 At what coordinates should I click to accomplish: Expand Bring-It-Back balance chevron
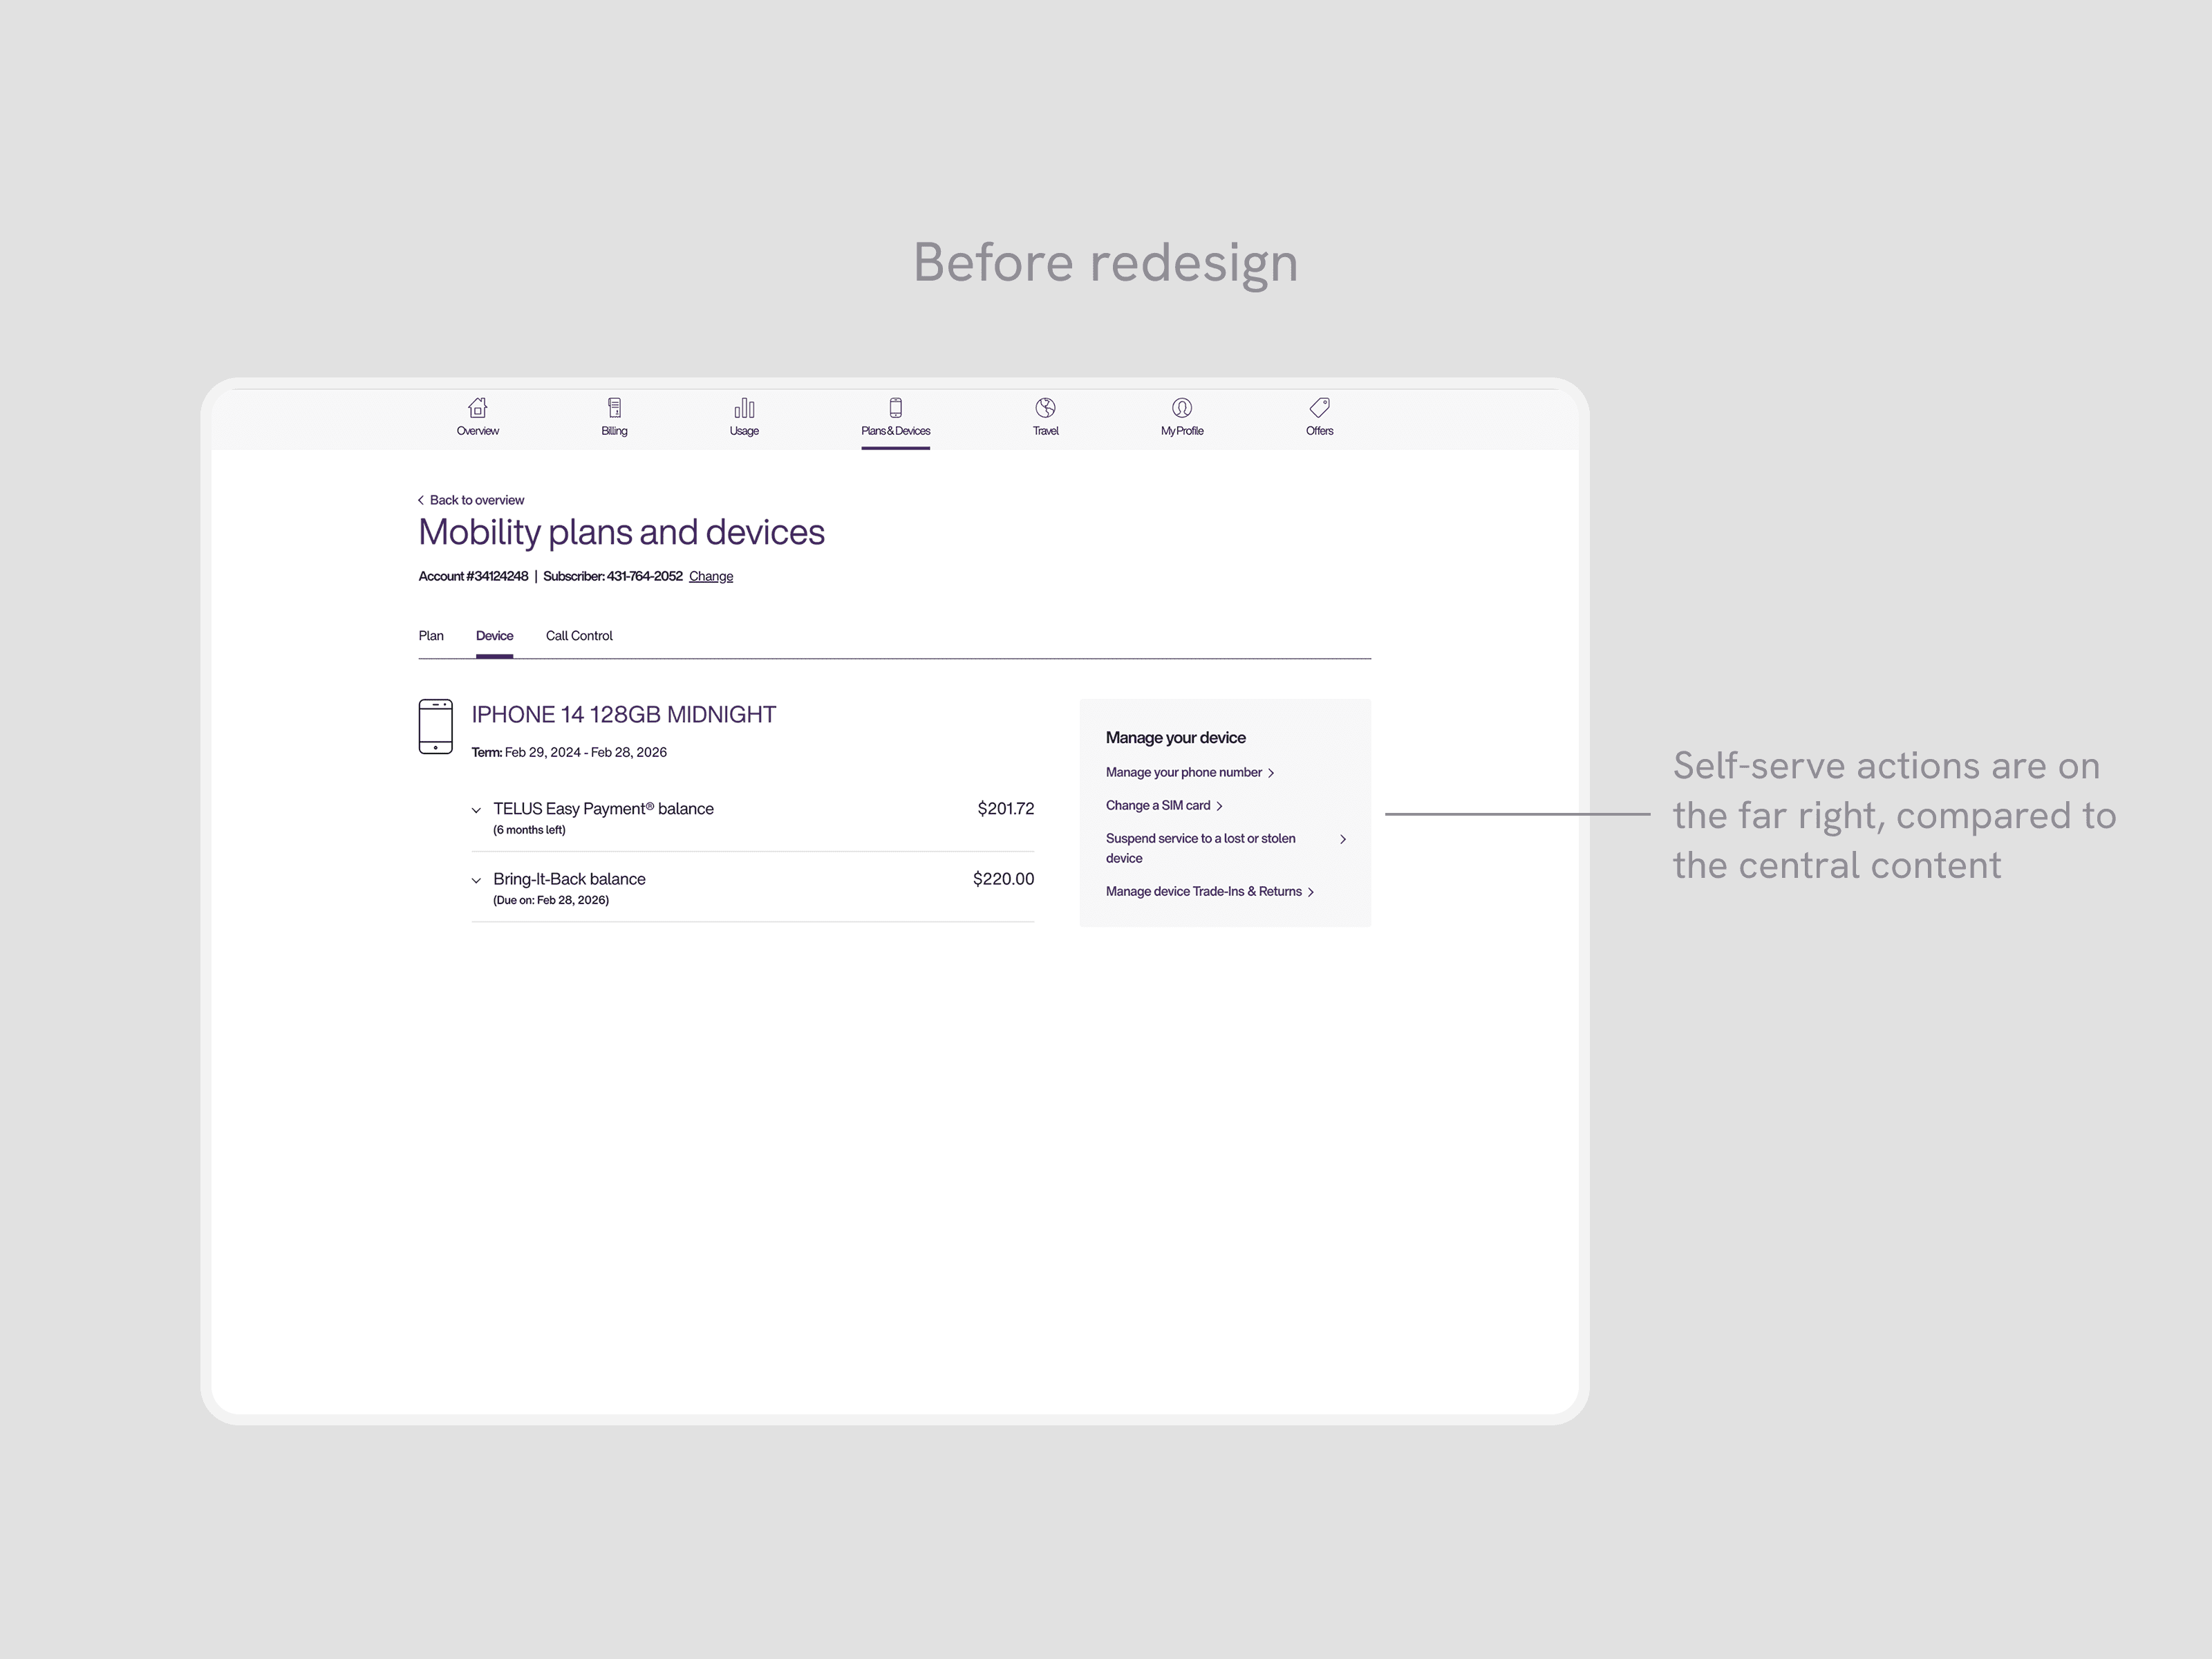pyautogui.click(x=476, y=880)
